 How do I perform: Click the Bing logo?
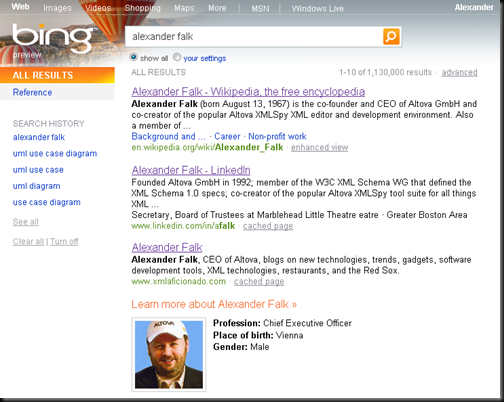pyautogui.click(x=52, y=37)
